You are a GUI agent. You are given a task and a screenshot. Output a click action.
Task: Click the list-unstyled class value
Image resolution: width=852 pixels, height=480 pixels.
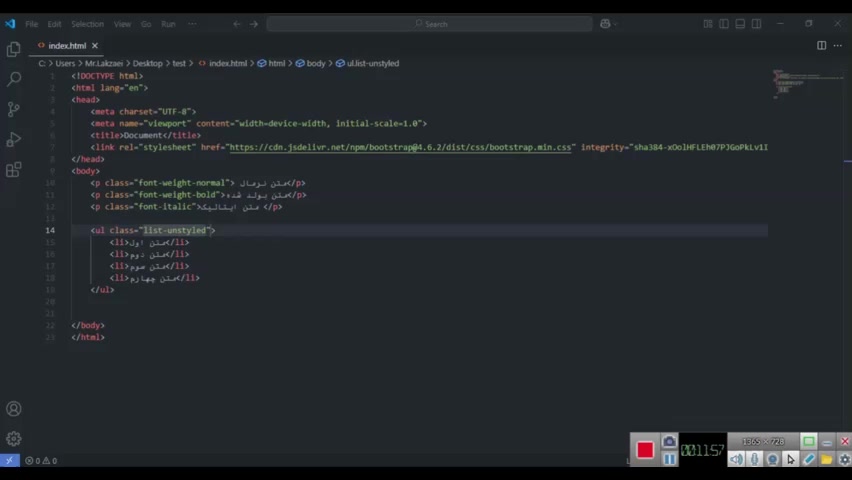tap(174, 230)
